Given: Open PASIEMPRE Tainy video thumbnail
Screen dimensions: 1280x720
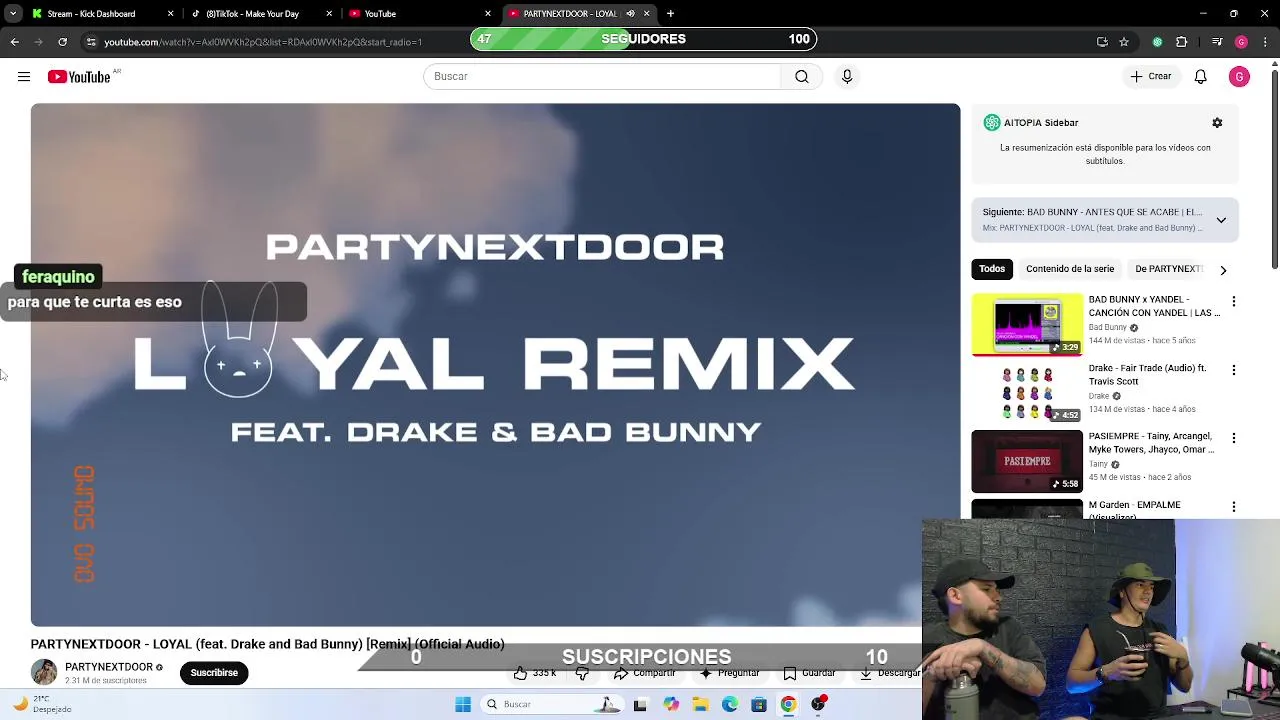Looking at the screenshot, I should [x=1027, y=462].
